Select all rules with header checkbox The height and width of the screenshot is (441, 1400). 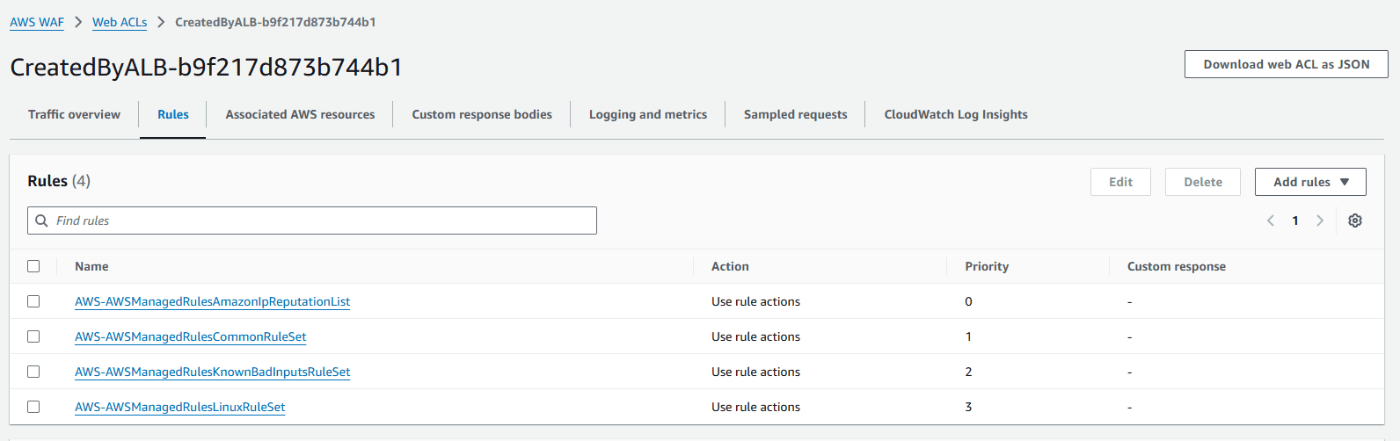tap(34, 266)
